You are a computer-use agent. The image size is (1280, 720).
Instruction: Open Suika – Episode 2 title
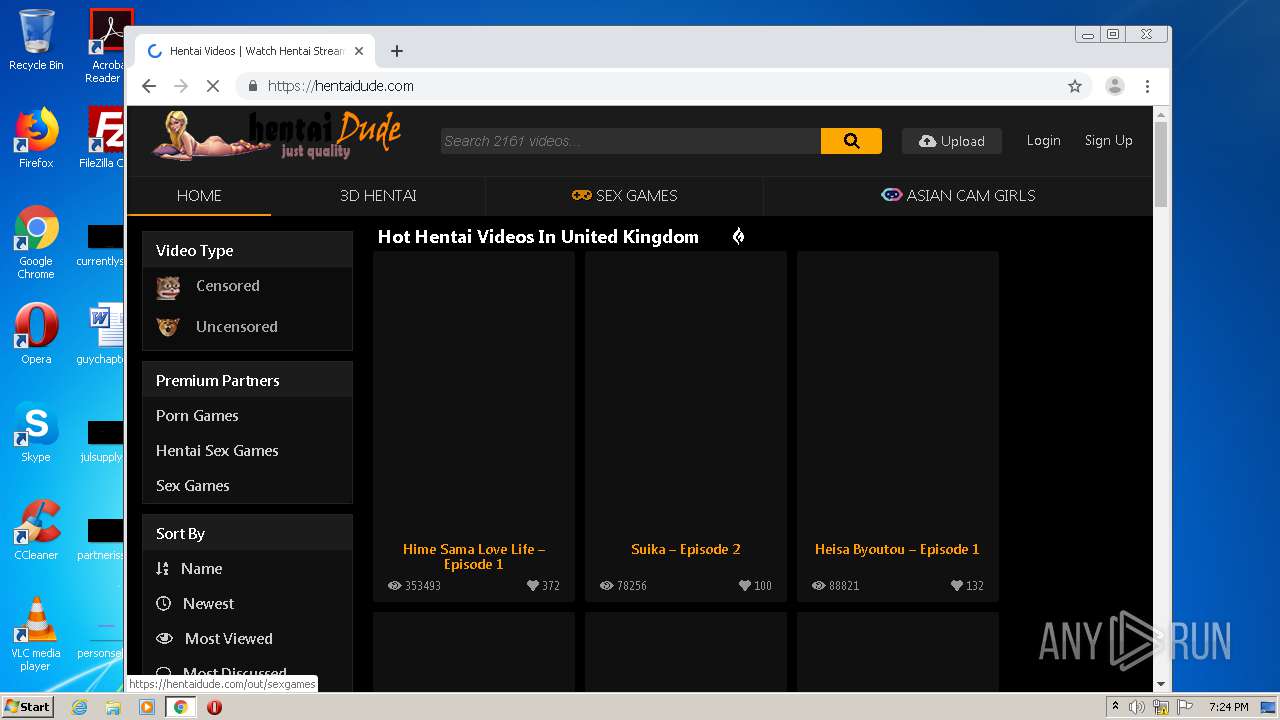pyautogui.click(x=686, y=549)
